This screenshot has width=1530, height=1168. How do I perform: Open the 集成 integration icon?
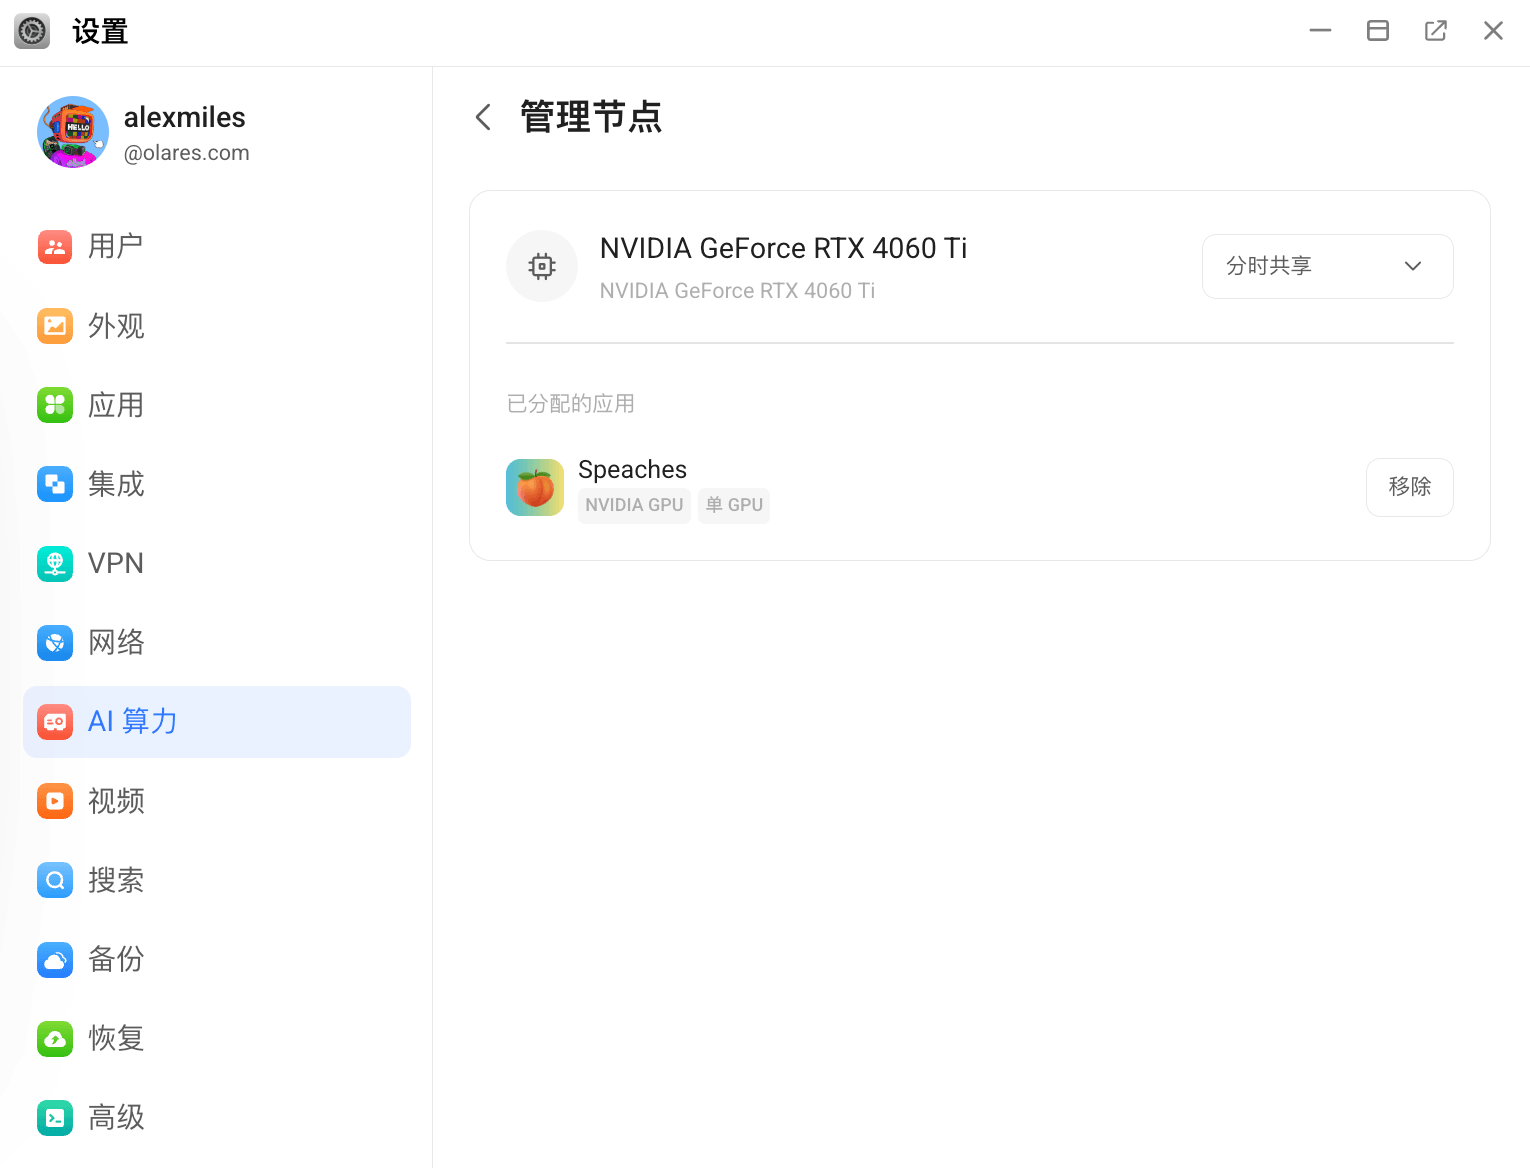tap(55, 484)
